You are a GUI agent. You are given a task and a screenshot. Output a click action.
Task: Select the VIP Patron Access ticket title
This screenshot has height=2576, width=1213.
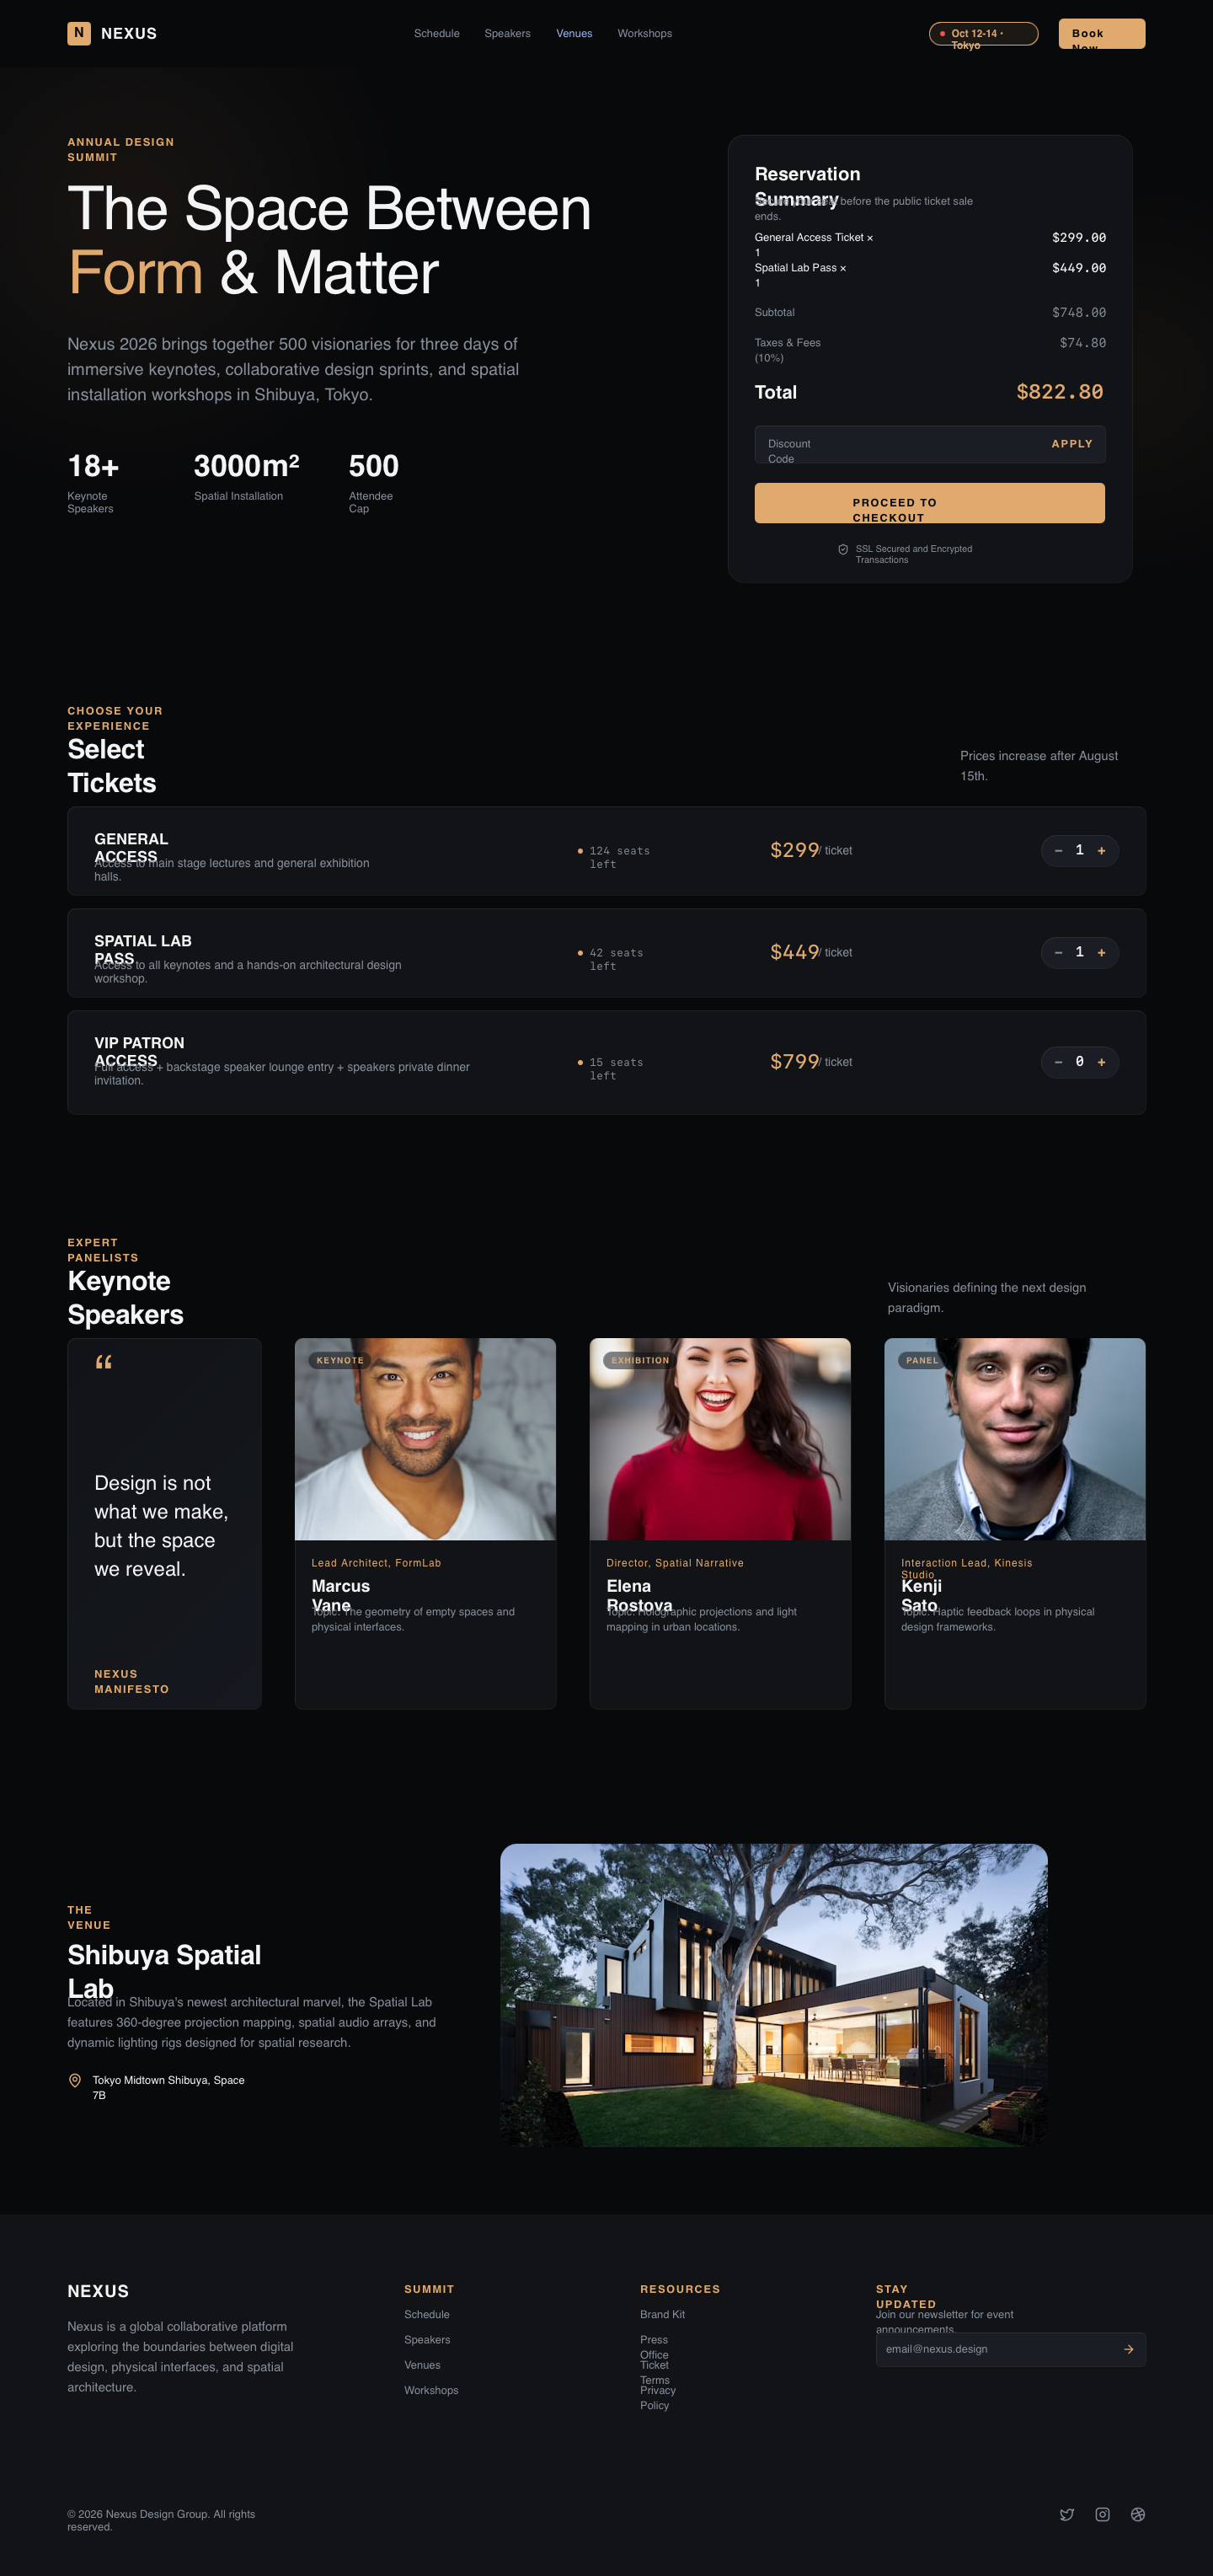pyautogui.click(x=139, y=1051)
